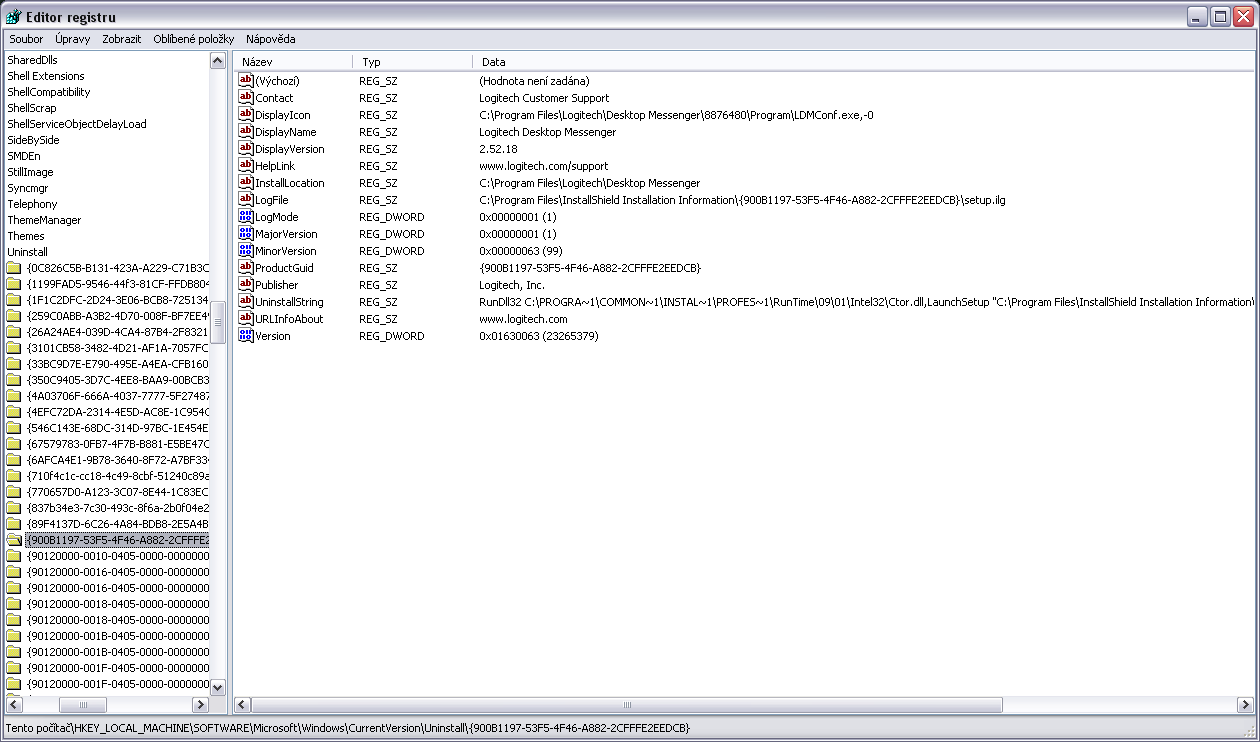Click the string icon beside HelpLink
Image resolution: width=1260 pixels, height=742 pixels.
pos(246,165)
